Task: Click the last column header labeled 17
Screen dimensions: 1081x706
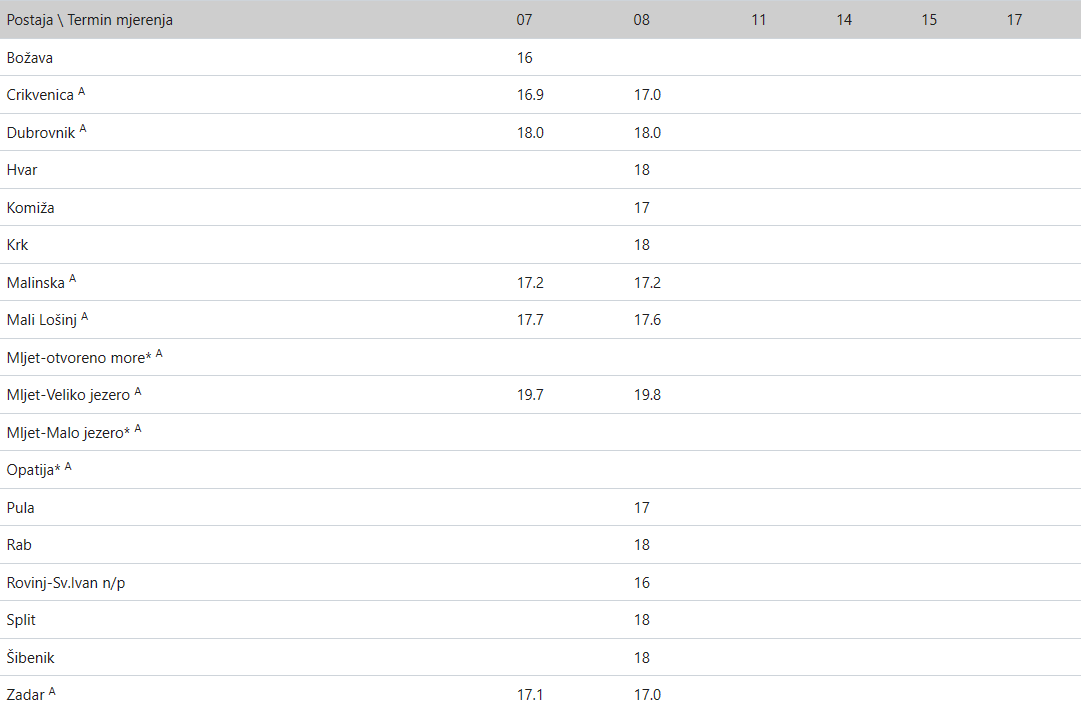Action: pyautogui.click(x=1014, y=20)
